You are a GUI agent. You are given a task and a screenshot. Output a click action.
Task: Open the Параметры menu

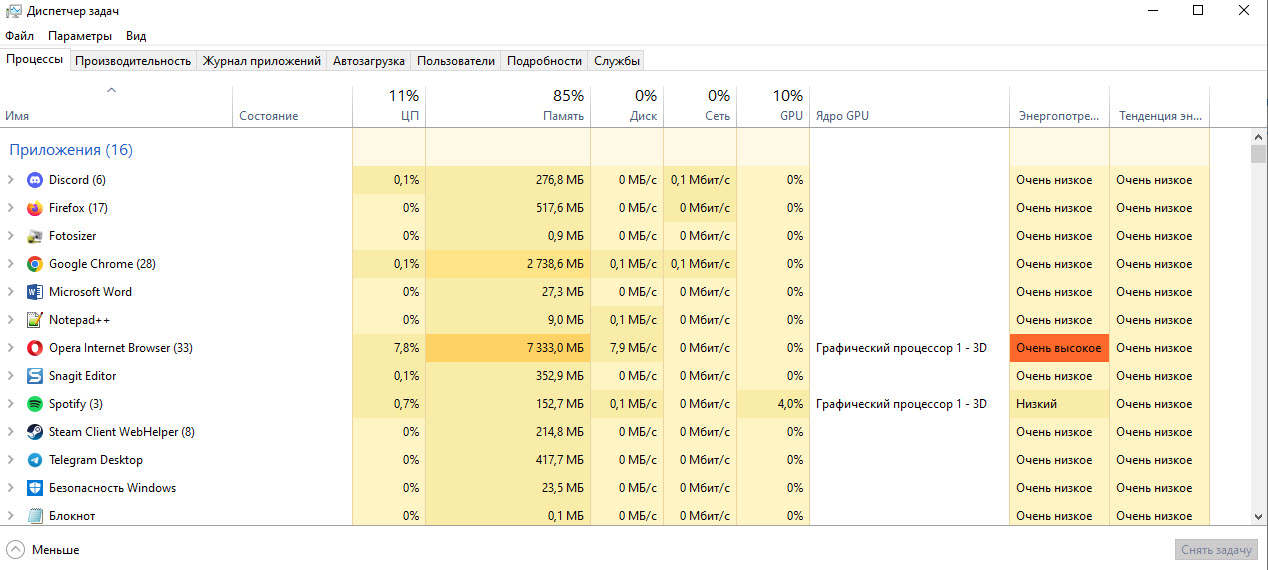80,36
